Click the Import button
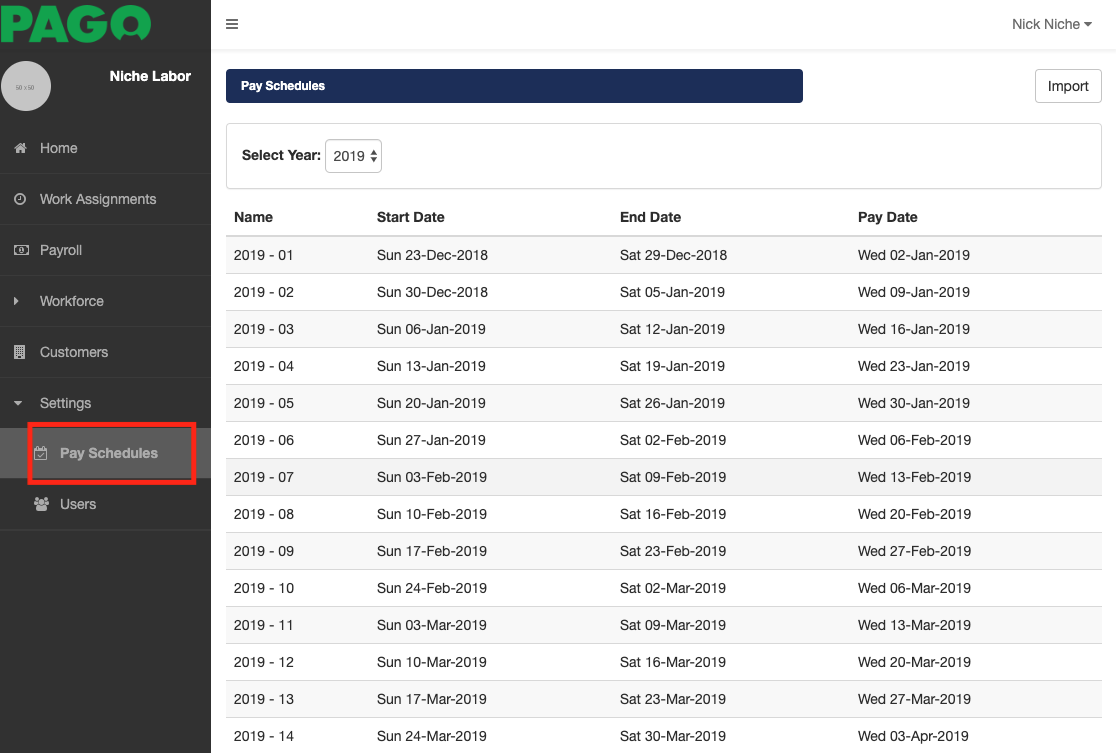This screenshot has height=753, width=1116. 1068,86
